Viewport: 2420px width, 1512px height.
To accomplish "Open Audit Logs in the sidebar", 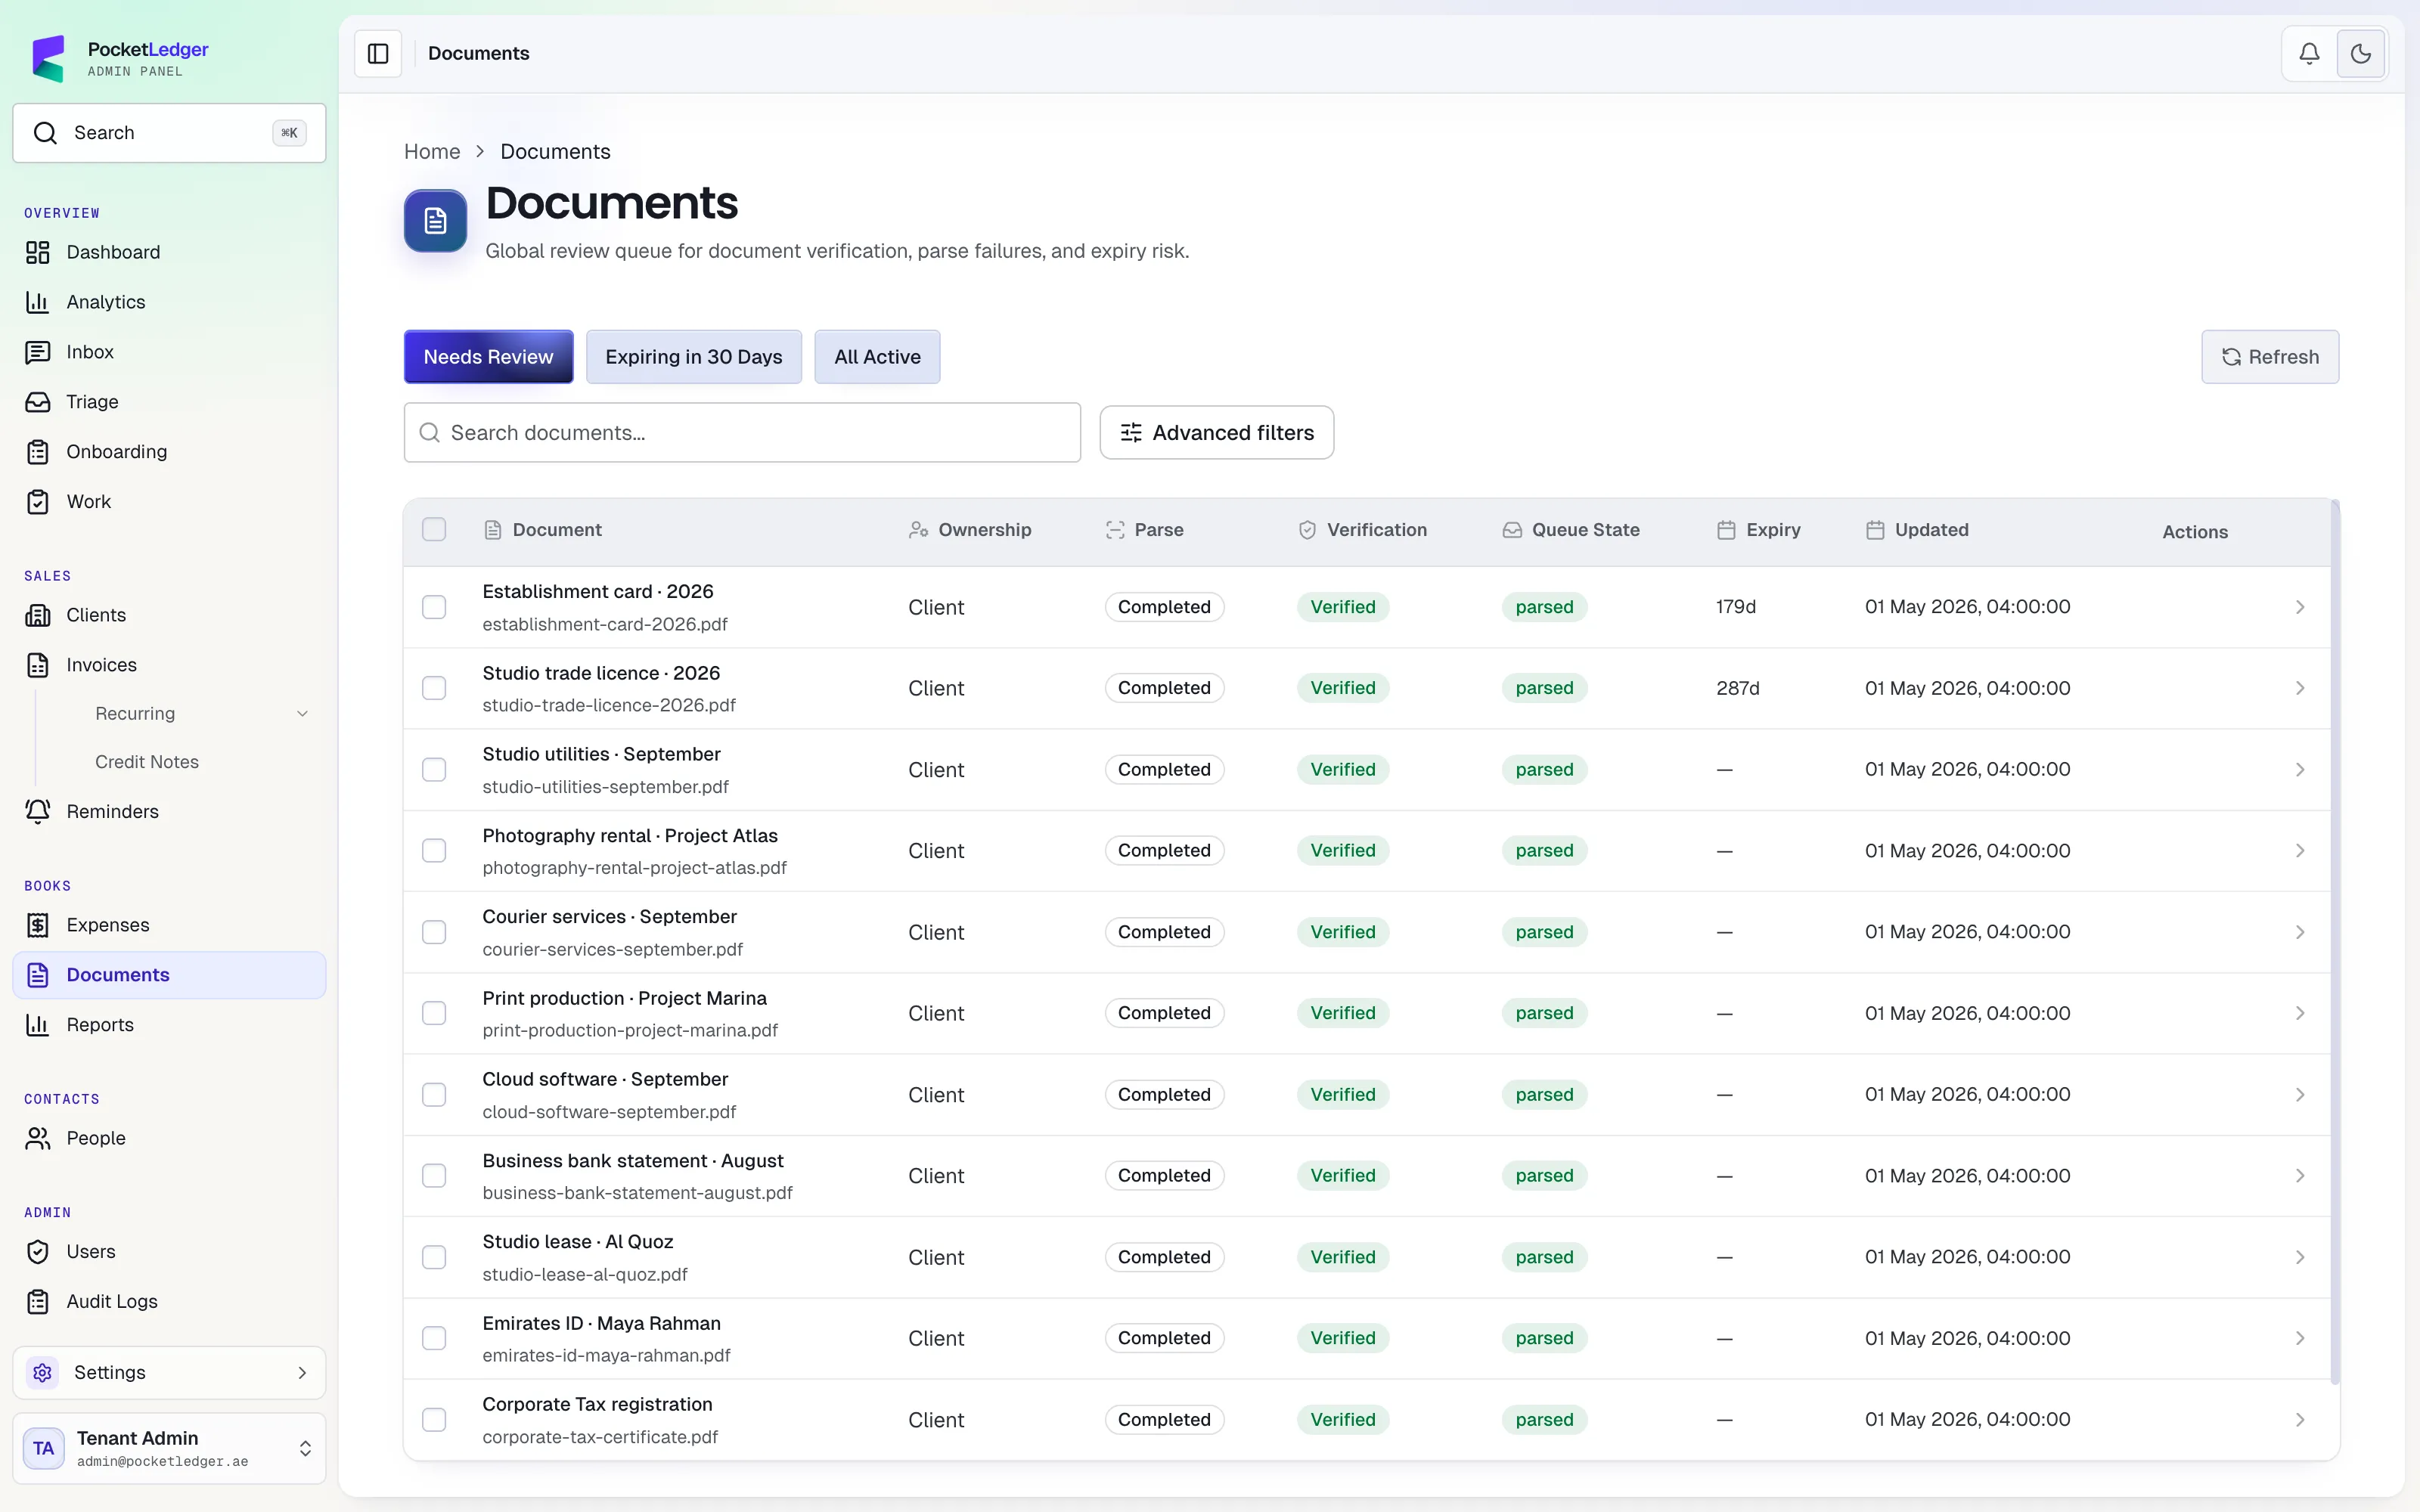I will click(x=169, y=1301).
